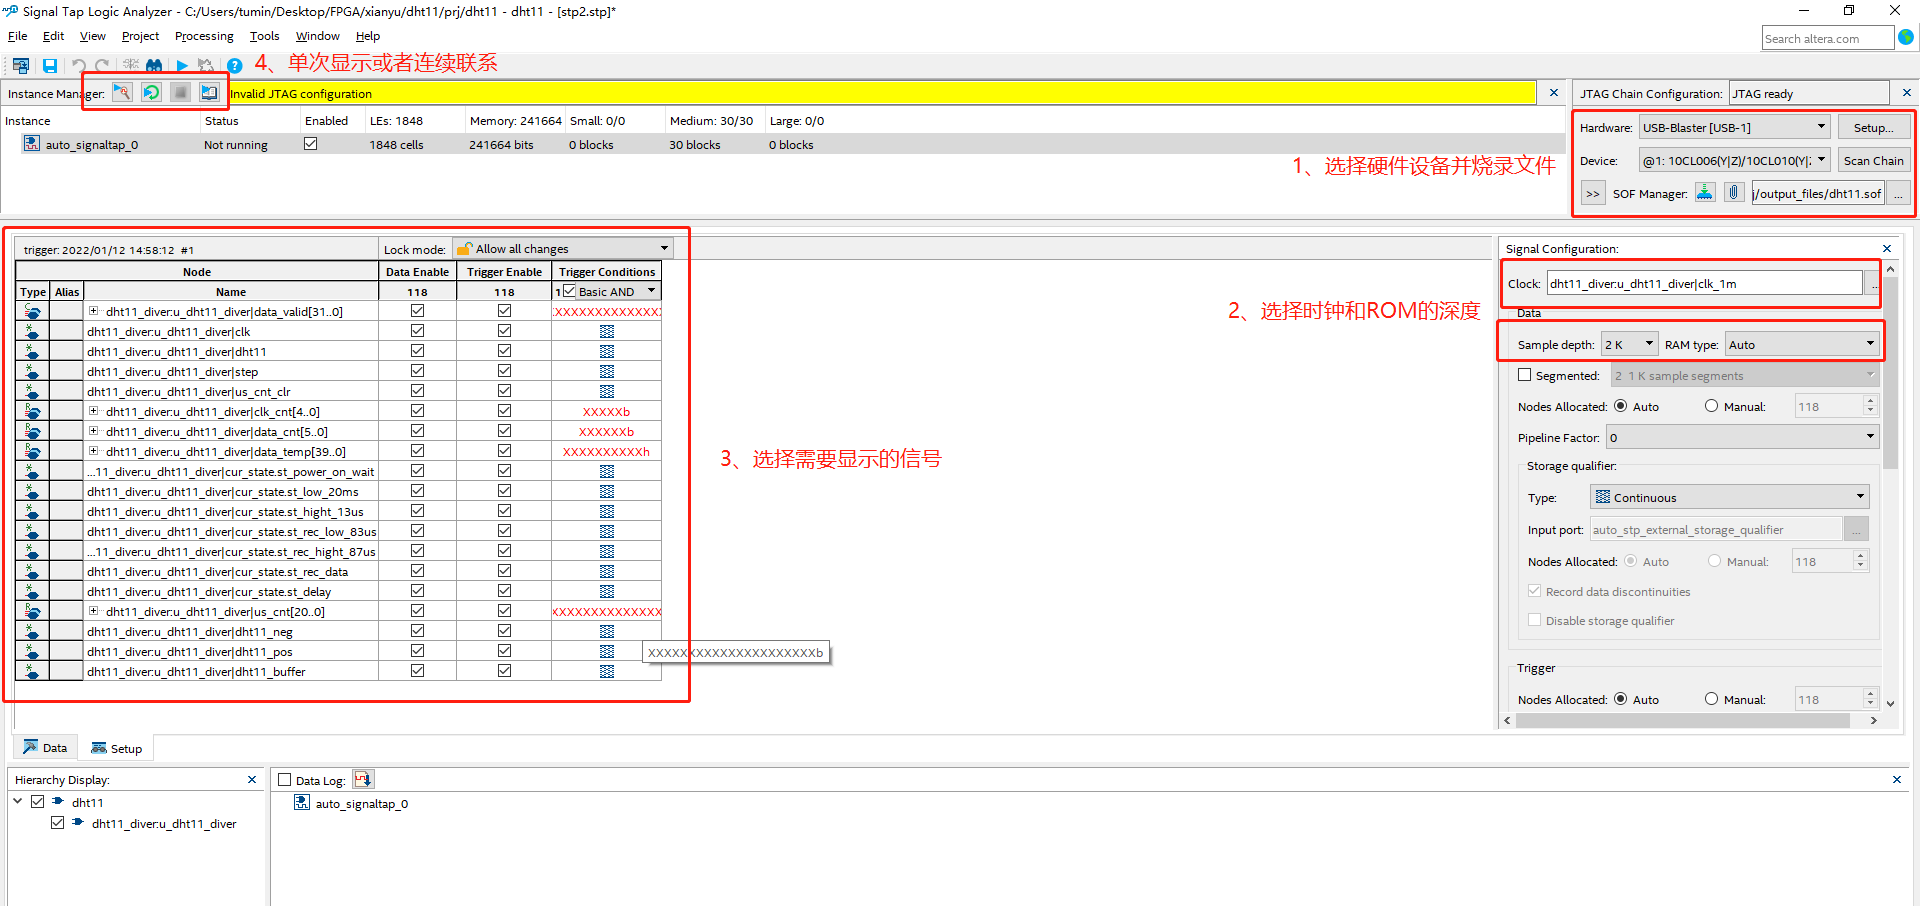Select Manual radio for Nodes Allocated under Data
Screen dimensions: 1920x906
click(1711, 406)
